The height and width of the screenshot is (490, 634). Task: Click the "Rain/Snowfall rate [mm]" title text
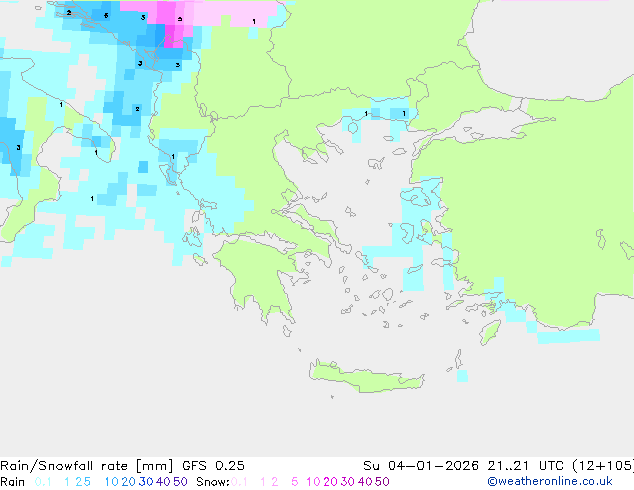[87, 466]
